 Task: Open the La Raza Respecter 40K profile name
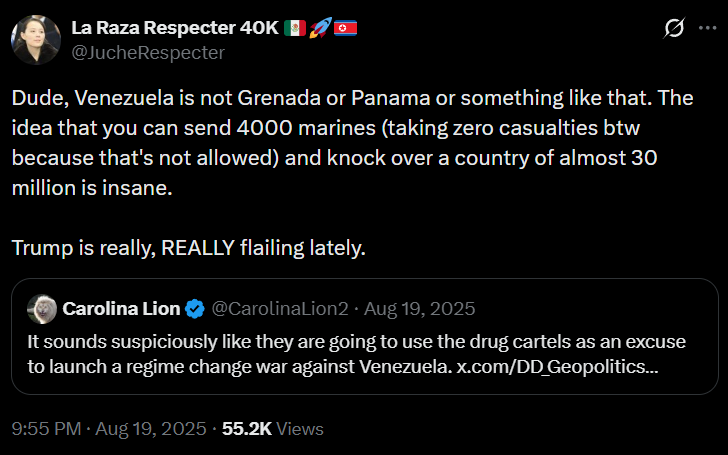coord(175,27)
